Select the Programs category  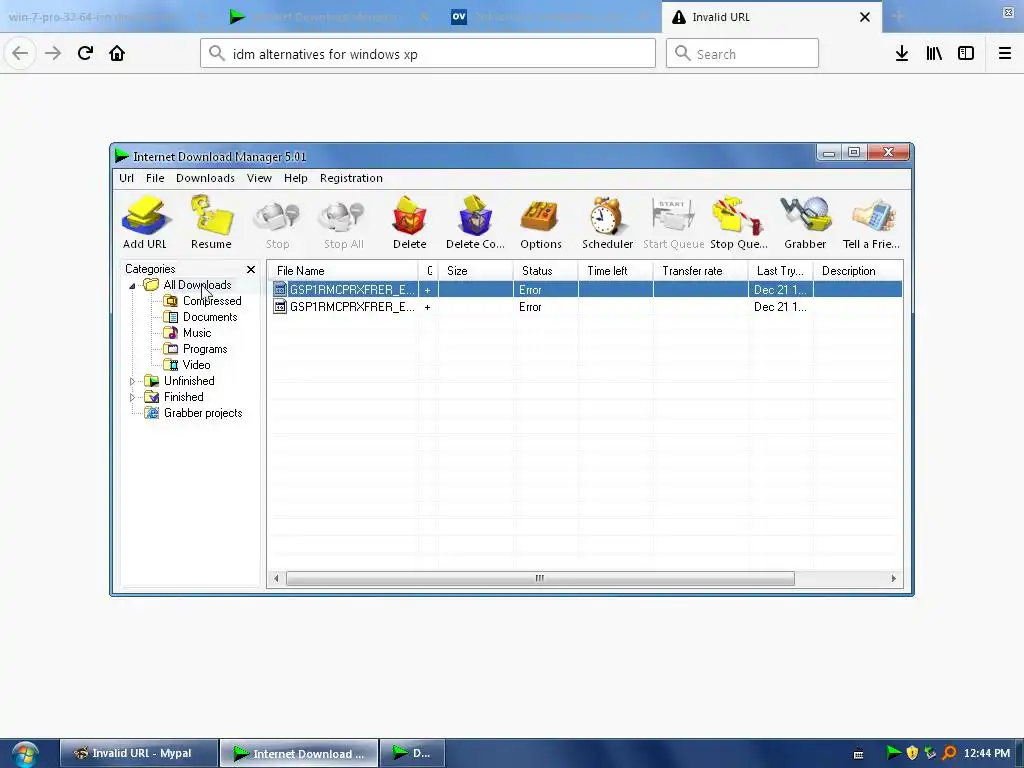204,349
